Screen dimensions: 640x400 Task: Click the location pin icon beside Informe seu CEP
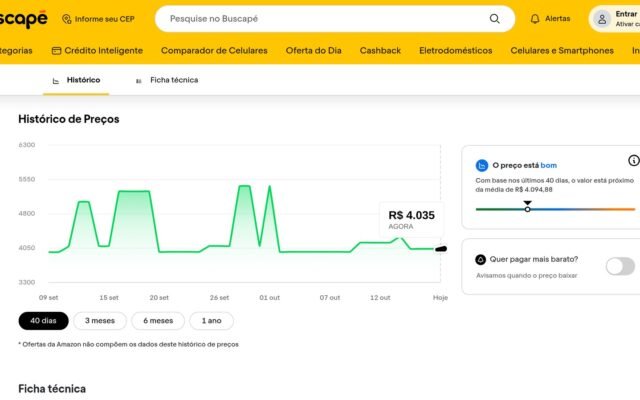(x=67, y=19)
